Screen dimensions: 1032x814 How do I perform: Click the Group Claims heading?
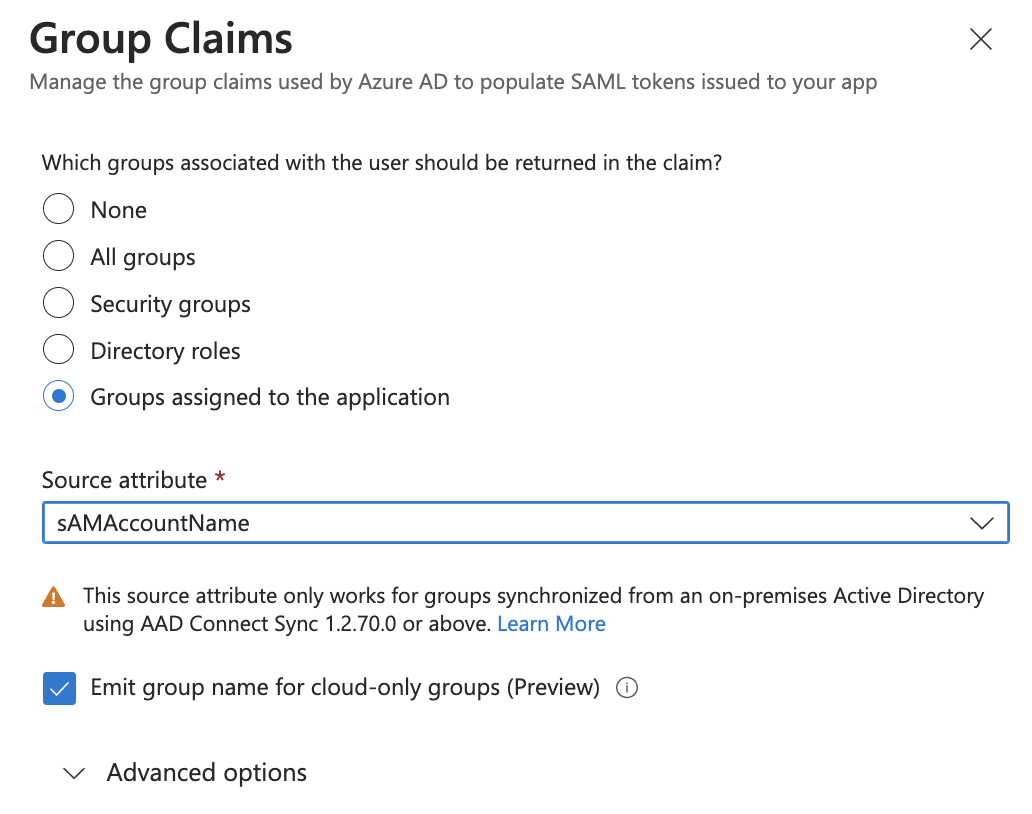point(161,40)
